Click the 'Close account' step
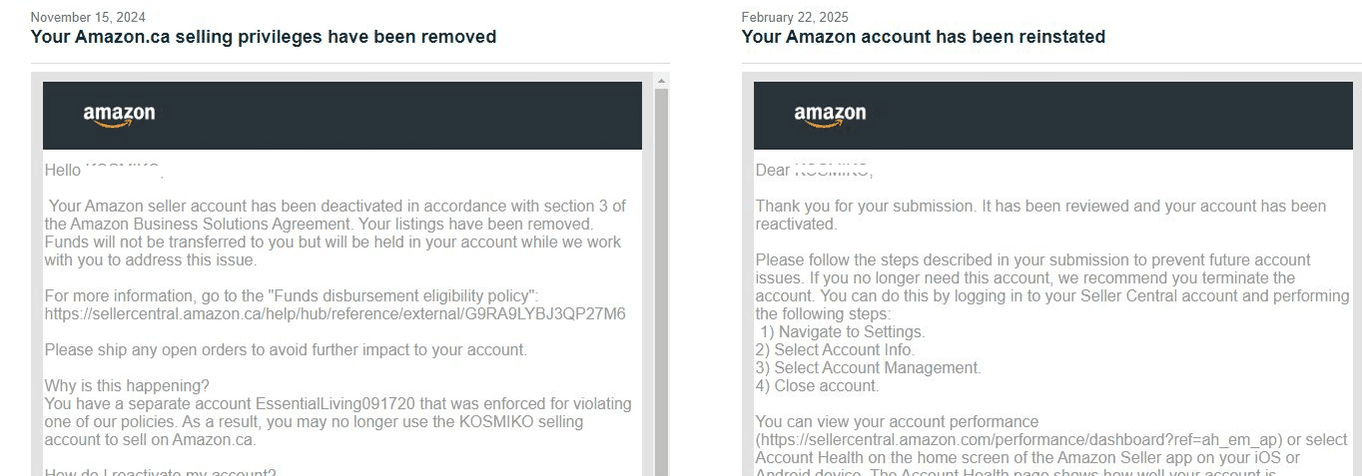Viewport: 1362px width, 476px height. tap(818, 386)
